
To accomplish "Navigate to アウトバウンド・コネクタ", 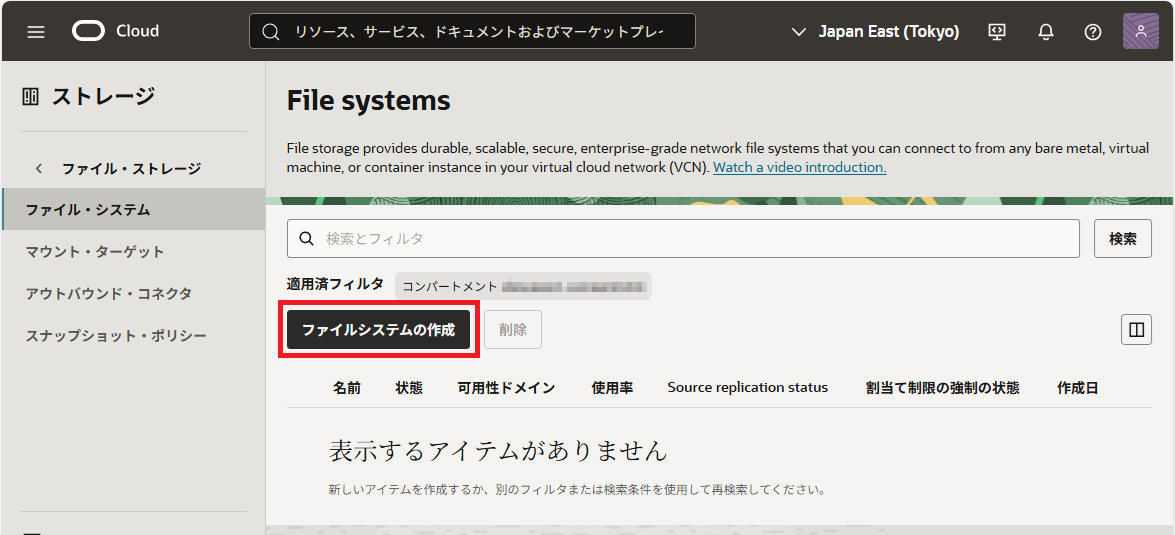I will 109,294.
